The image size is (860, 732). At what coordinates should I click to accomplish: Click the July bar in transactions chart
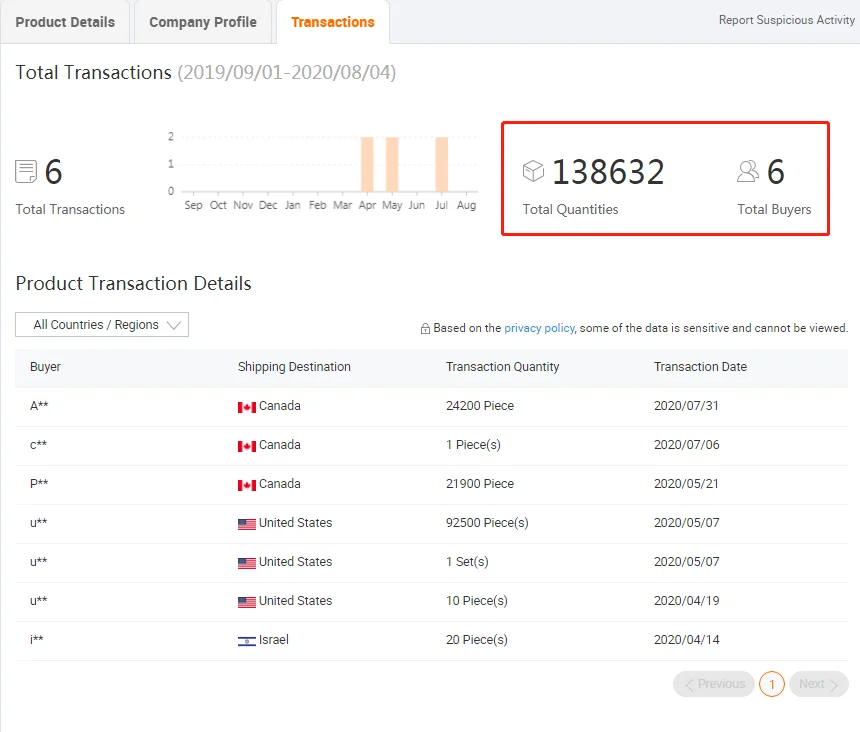441,164
